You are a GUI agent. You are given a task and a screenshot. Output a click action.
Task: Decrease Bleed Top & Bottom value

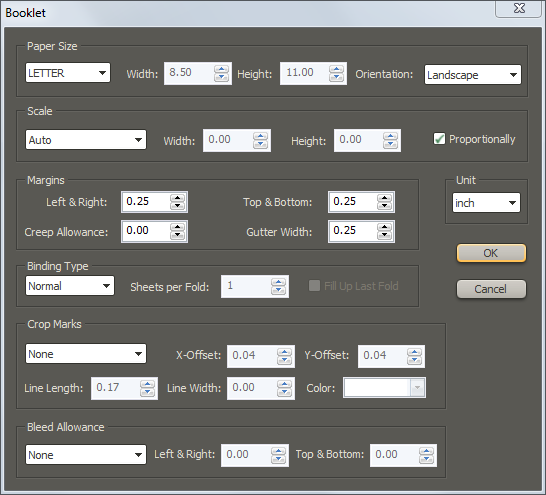427,459
